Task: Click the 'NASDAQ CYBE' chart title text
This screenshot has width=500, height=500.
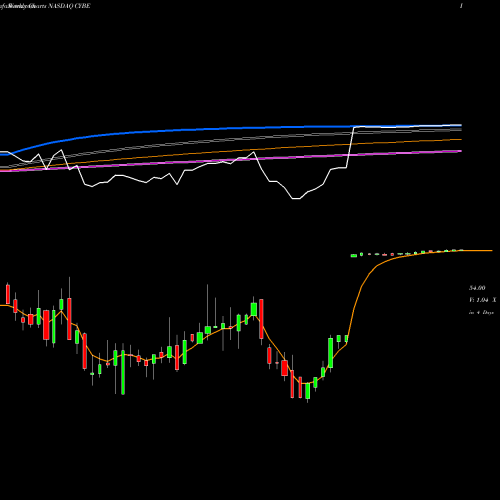Action: [x=69, y=6]
